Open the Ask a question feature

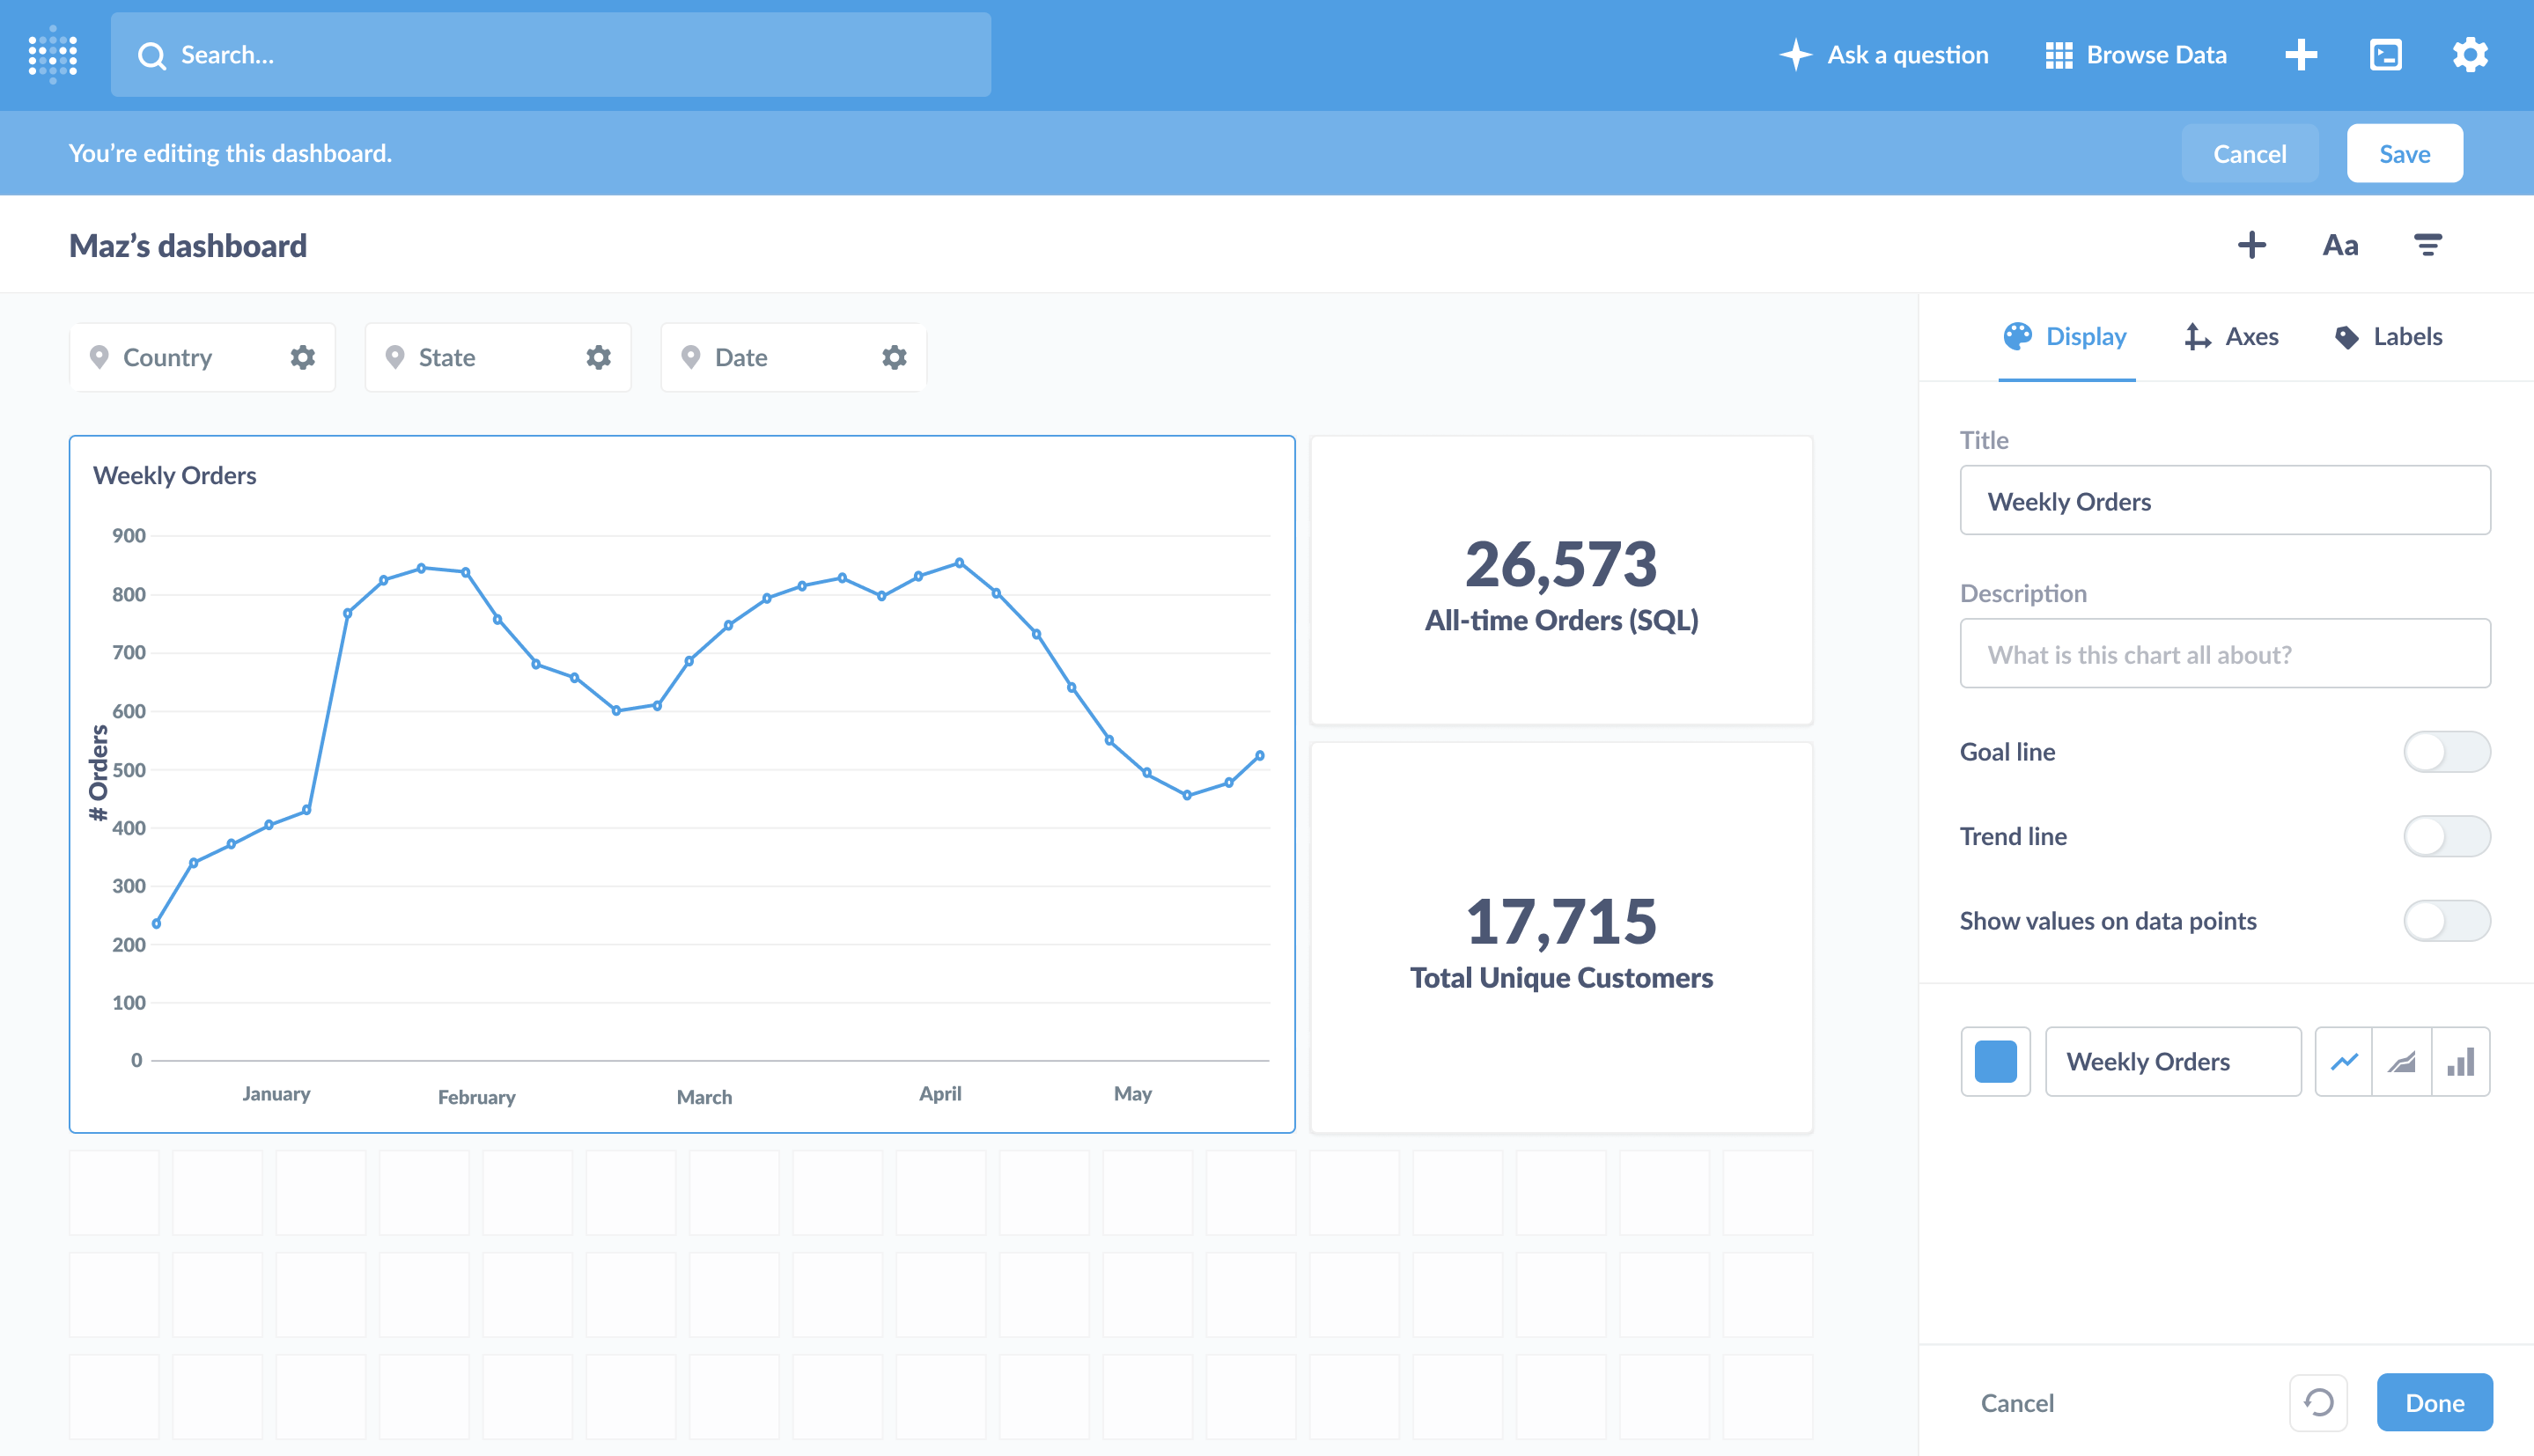tap(1884, 55)
